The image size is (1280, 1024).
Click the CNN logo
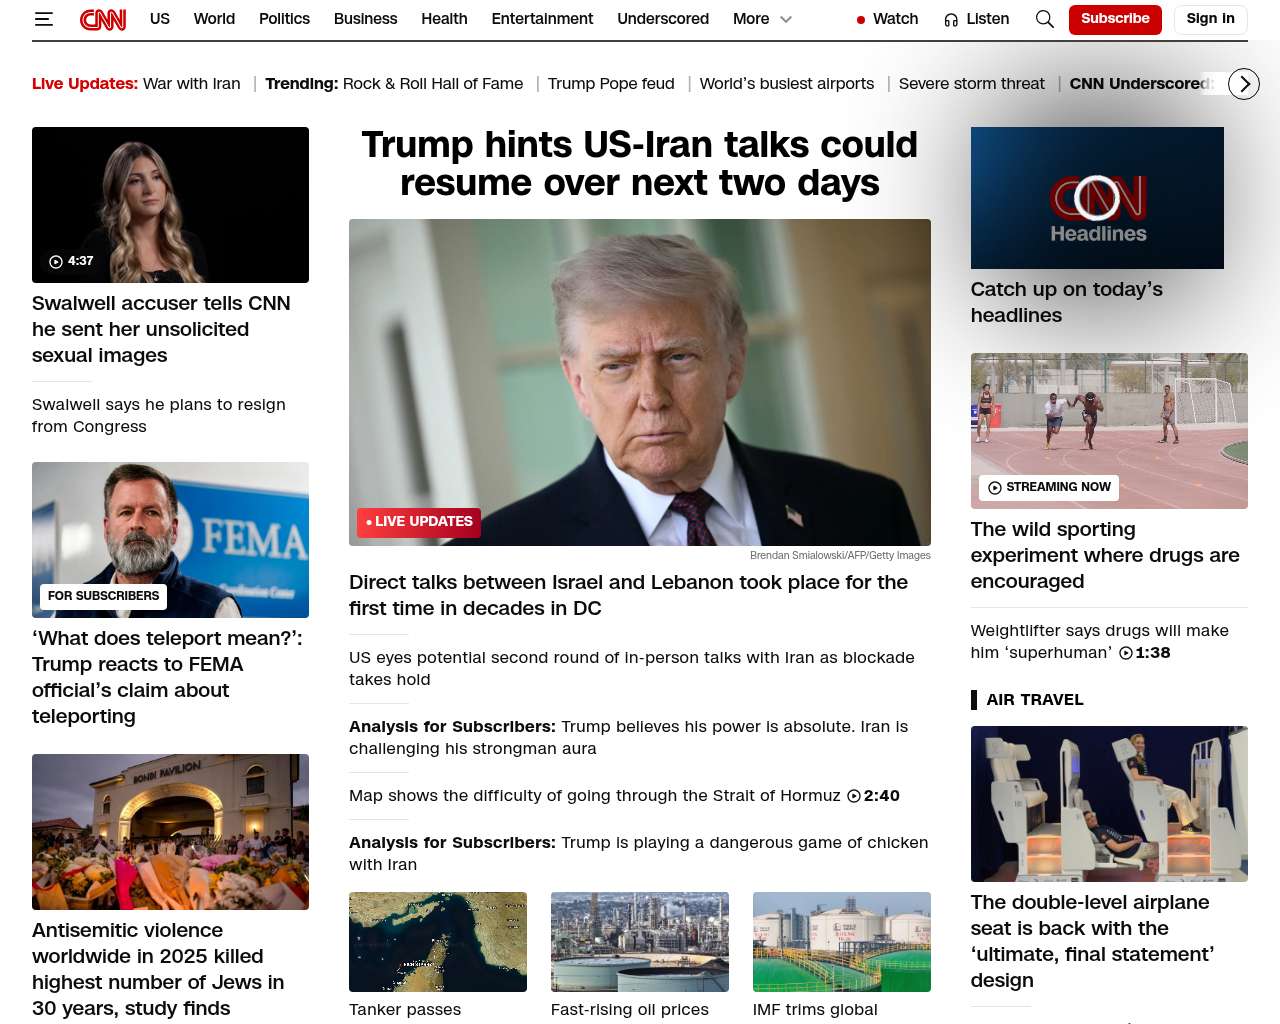pos(103,19)
